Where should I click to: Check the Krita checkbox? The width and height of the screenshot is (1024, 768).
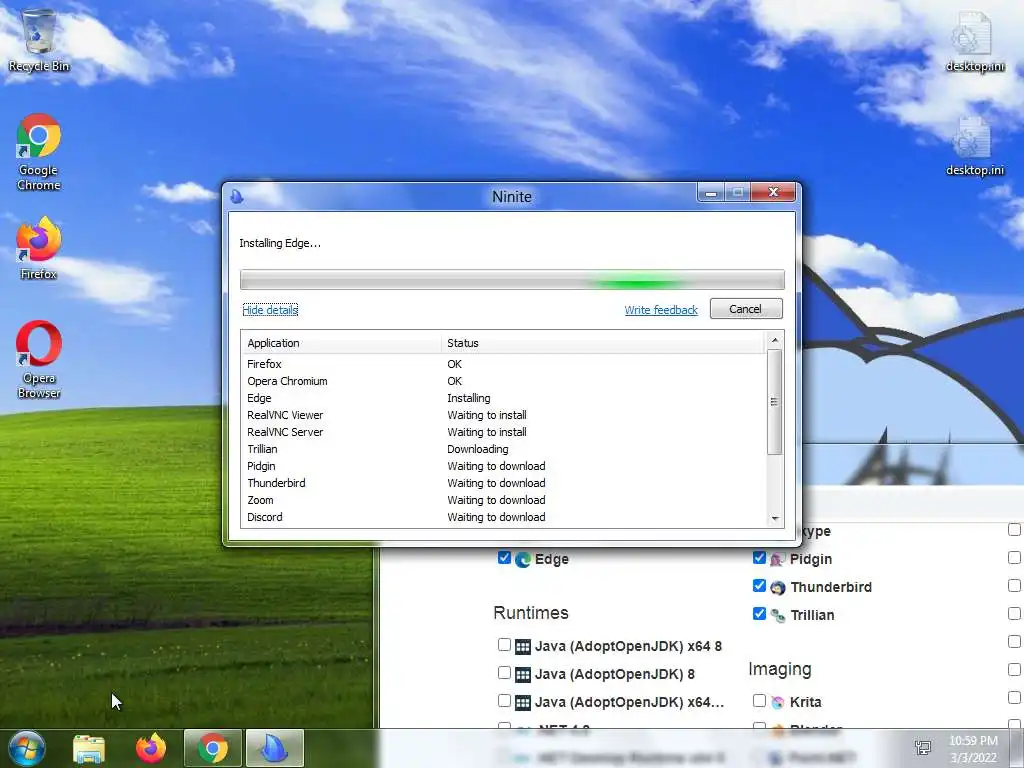pyautogui.click(x=759, y=701)
